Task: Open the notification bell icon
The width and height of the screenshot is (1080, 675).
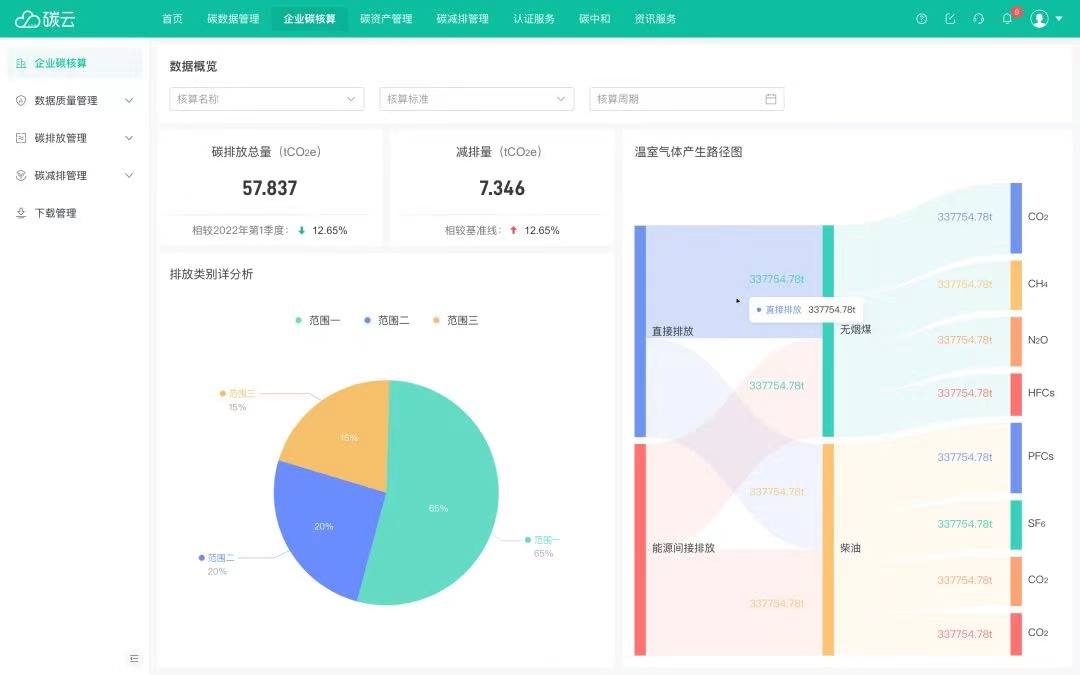Action: (1007, 19)
